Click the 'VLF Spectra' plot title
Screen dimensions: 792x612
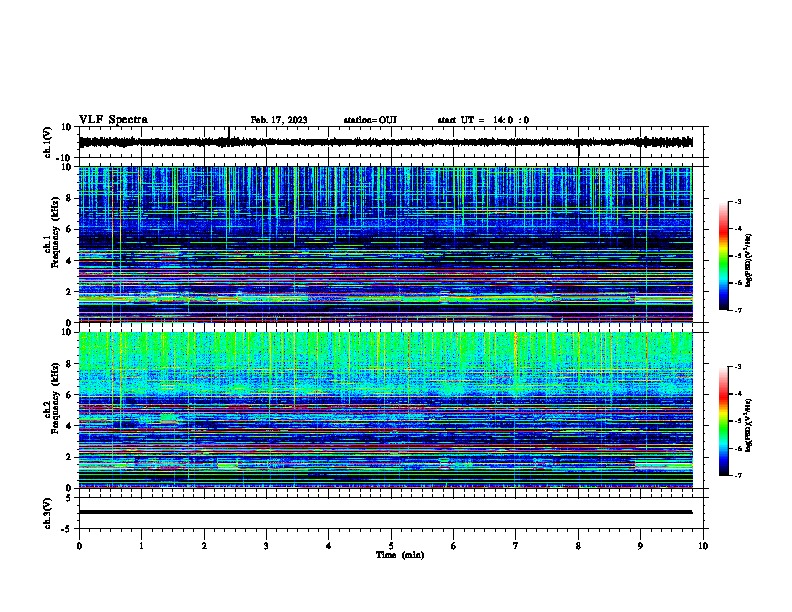click(x=113, y=120)
